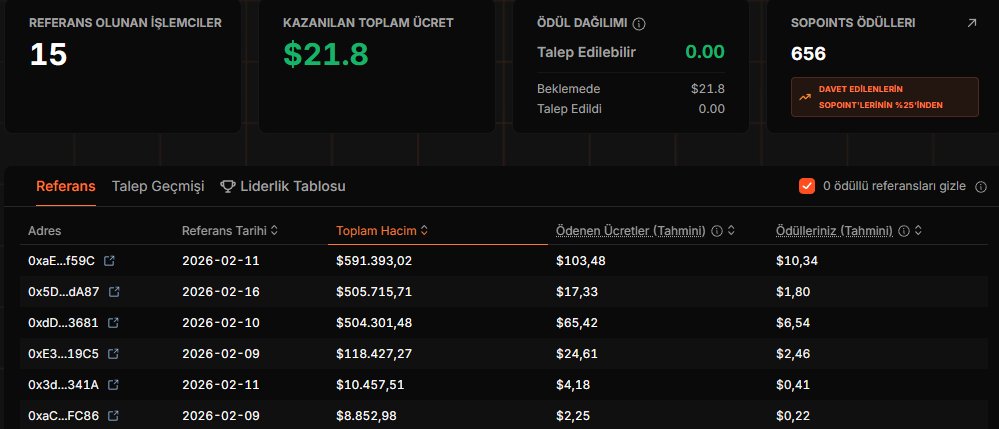Open Sopoints Ödülleri arrow link
The width and height of the screenshot is (999, 429).
(972, 23)
